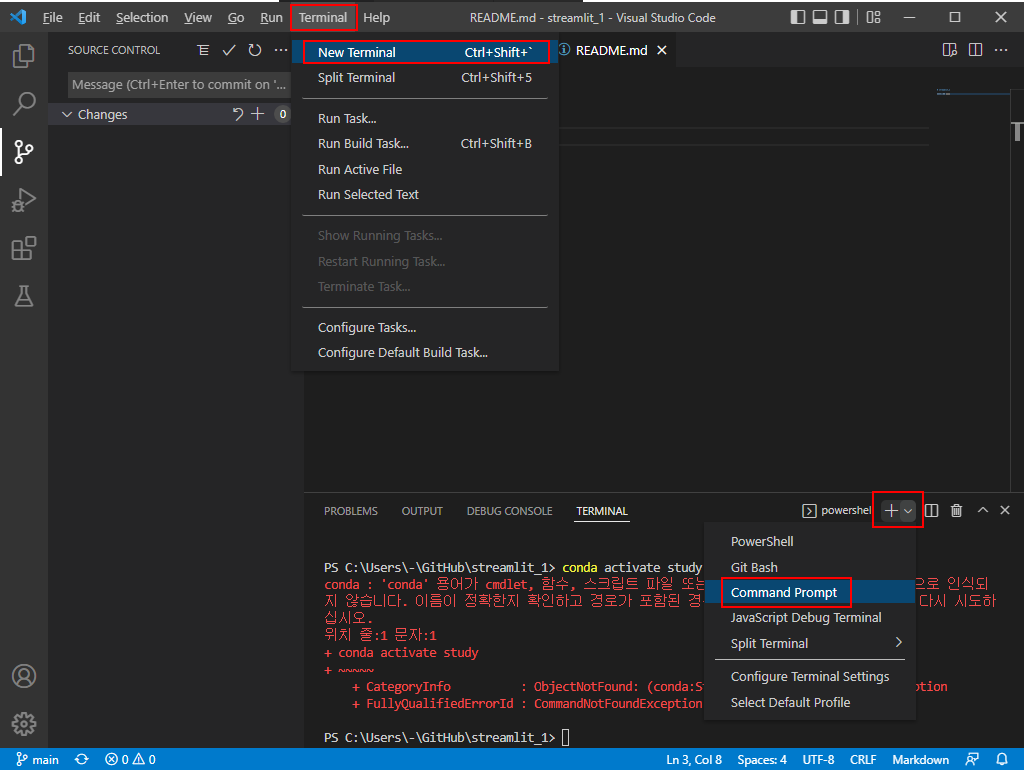Screen dimensions: 1024x770
Task: Open the Extensions view
Action: point(24,248)
